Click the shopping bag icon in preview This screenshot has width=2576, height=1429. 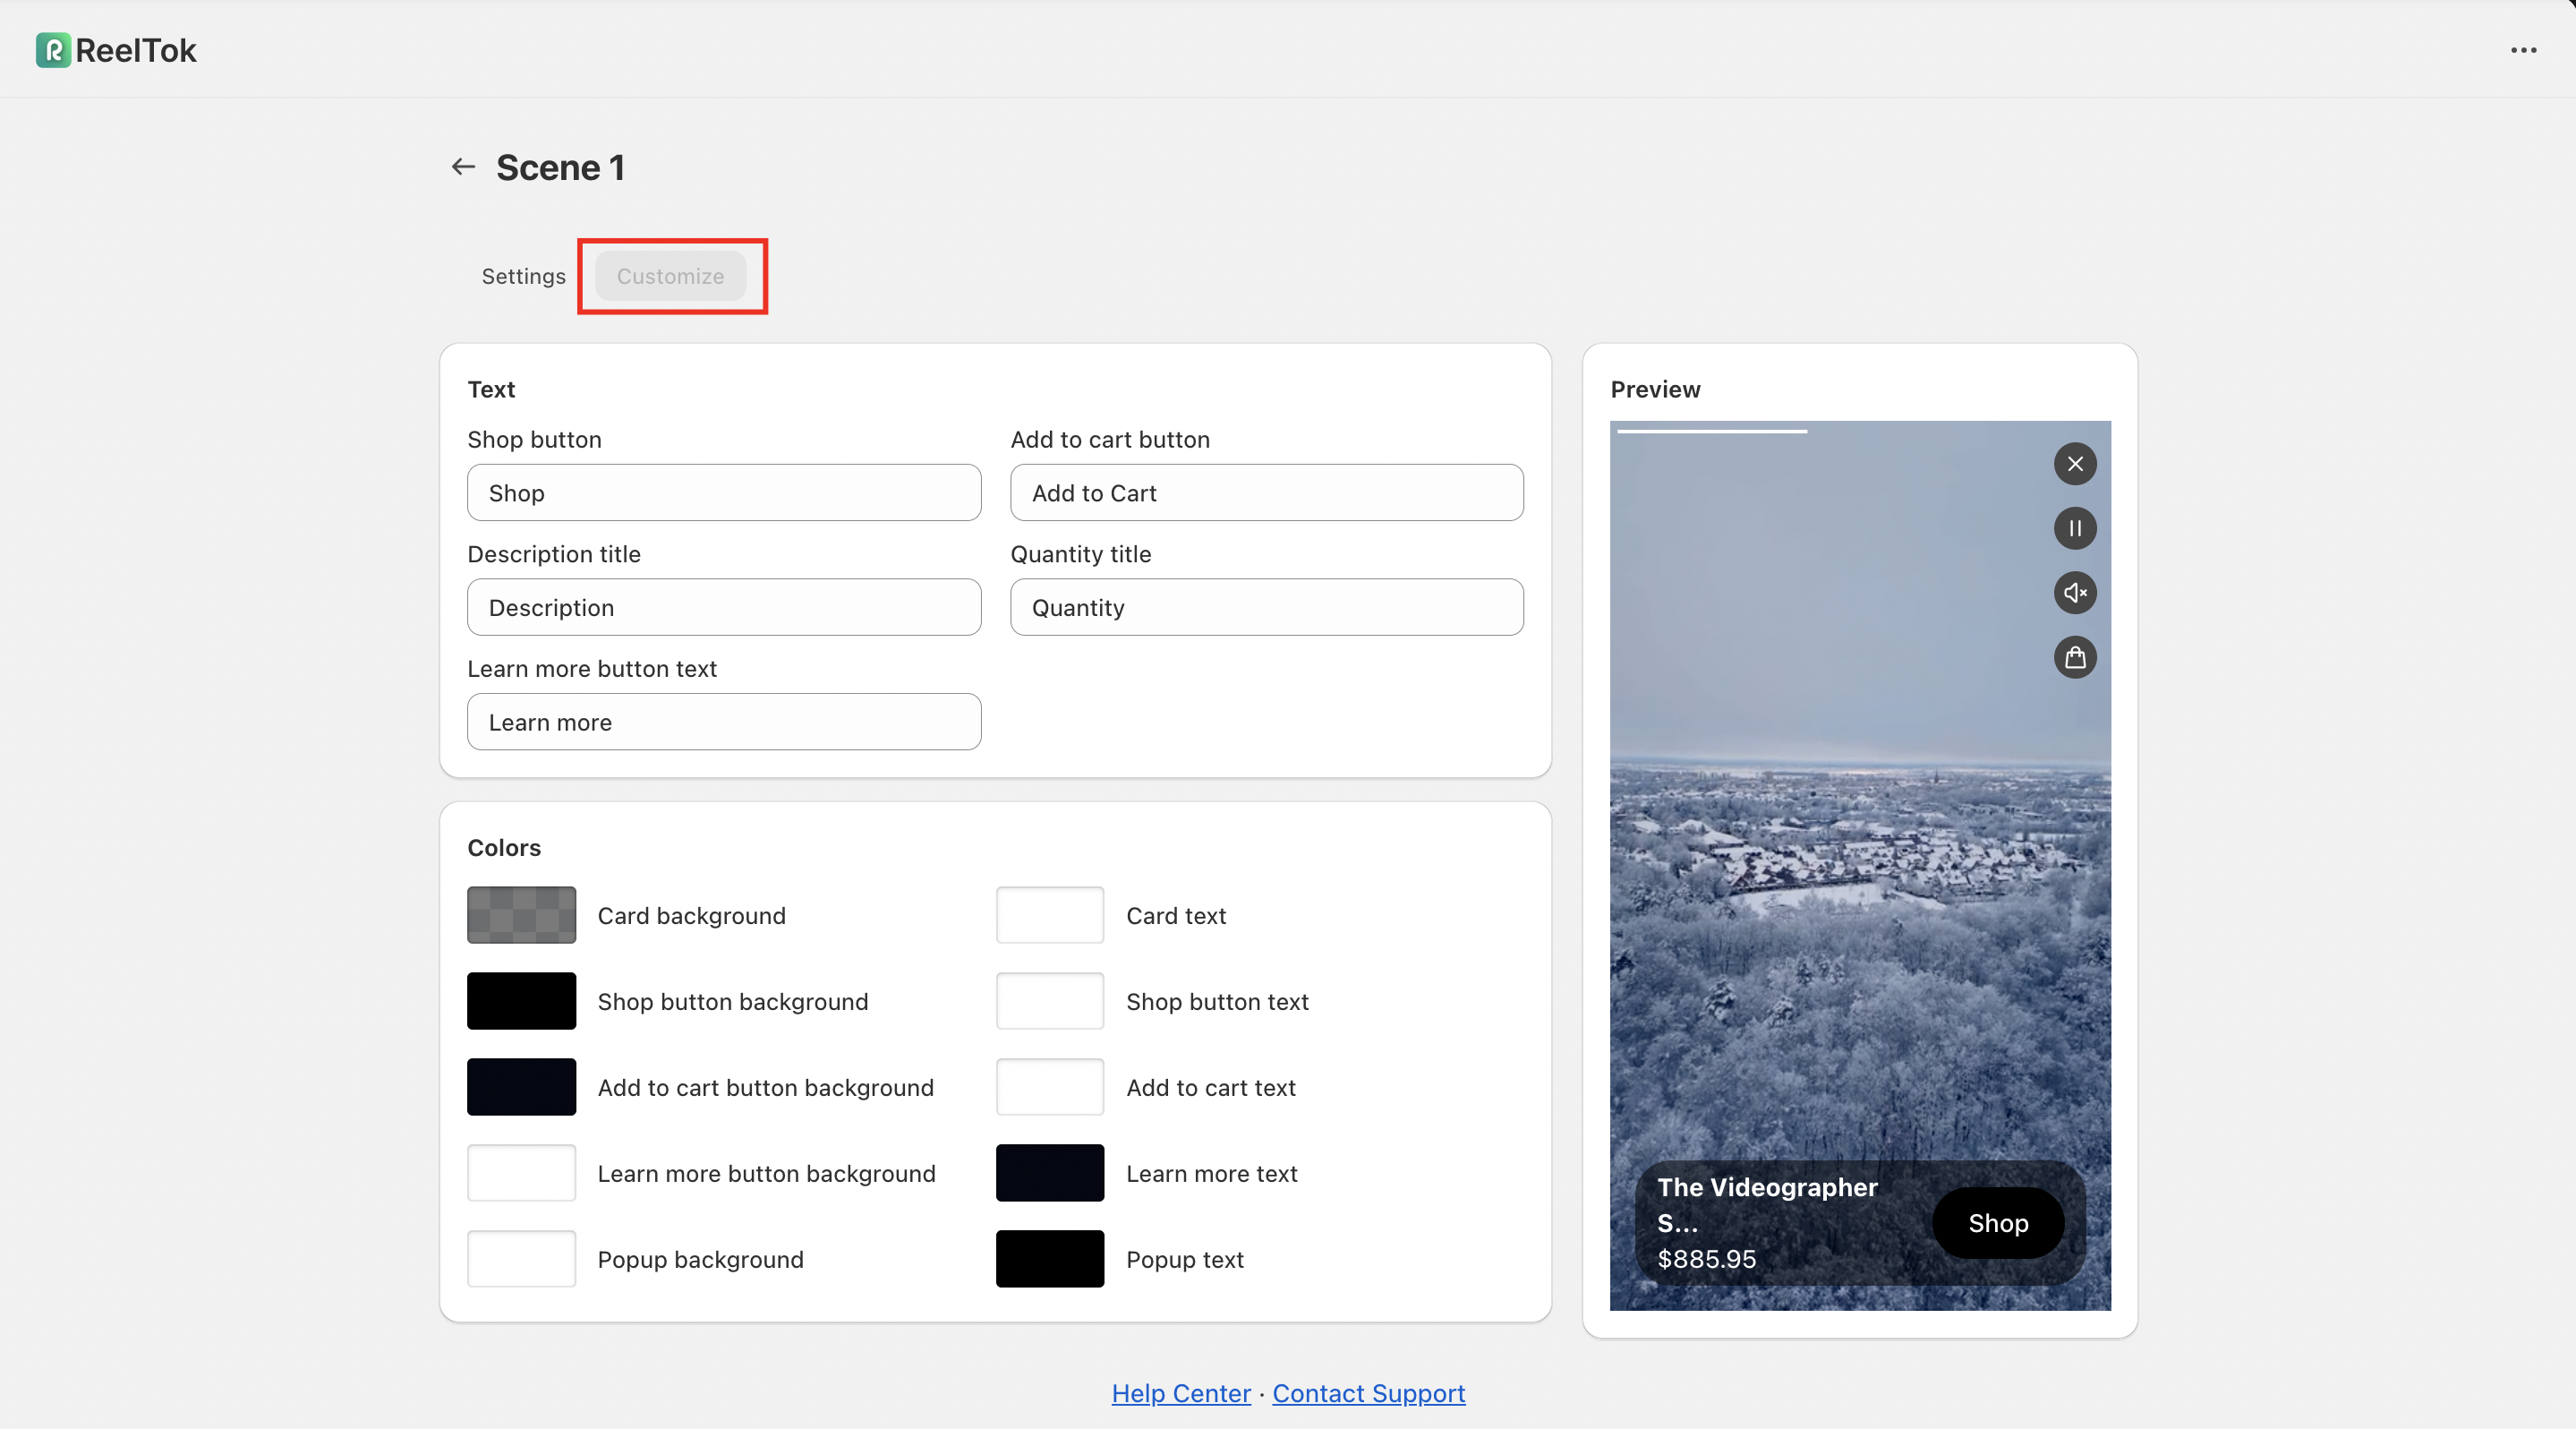click(x=2075, y=658)
